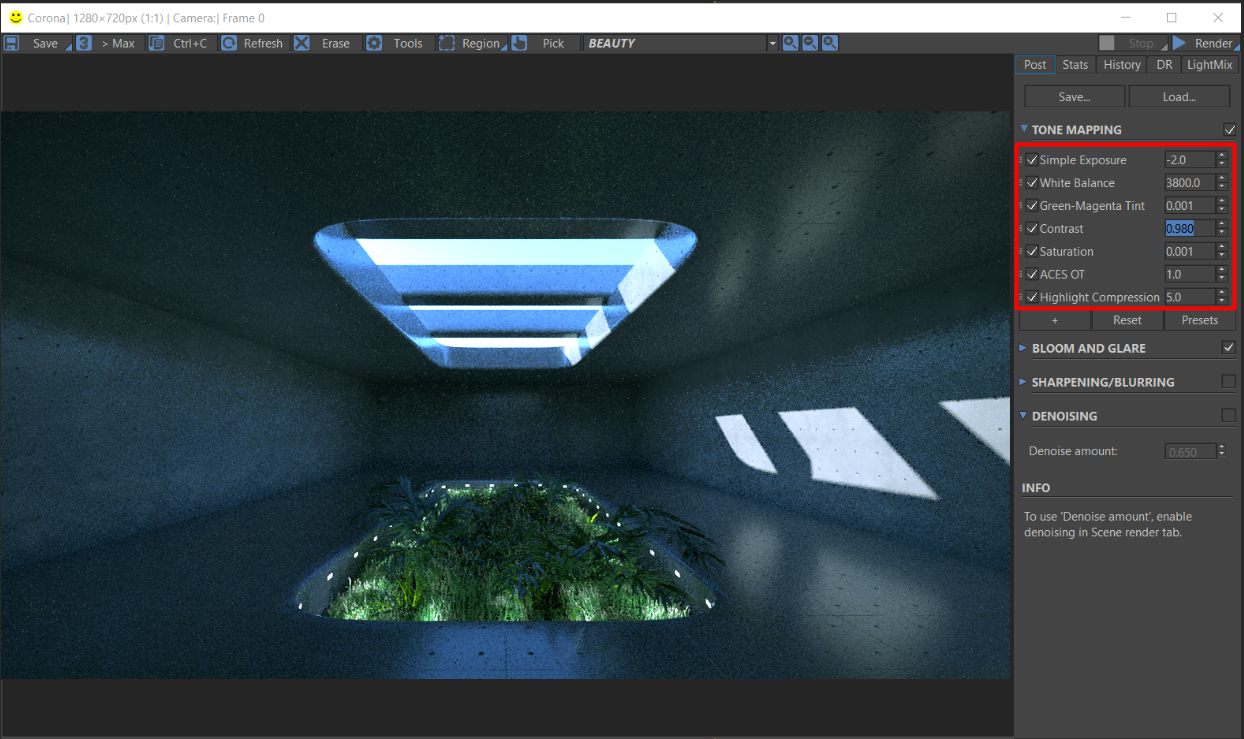
Task: Enable the Sharpening/Blurring checkbox
Action: click(x=1228, y=382)
